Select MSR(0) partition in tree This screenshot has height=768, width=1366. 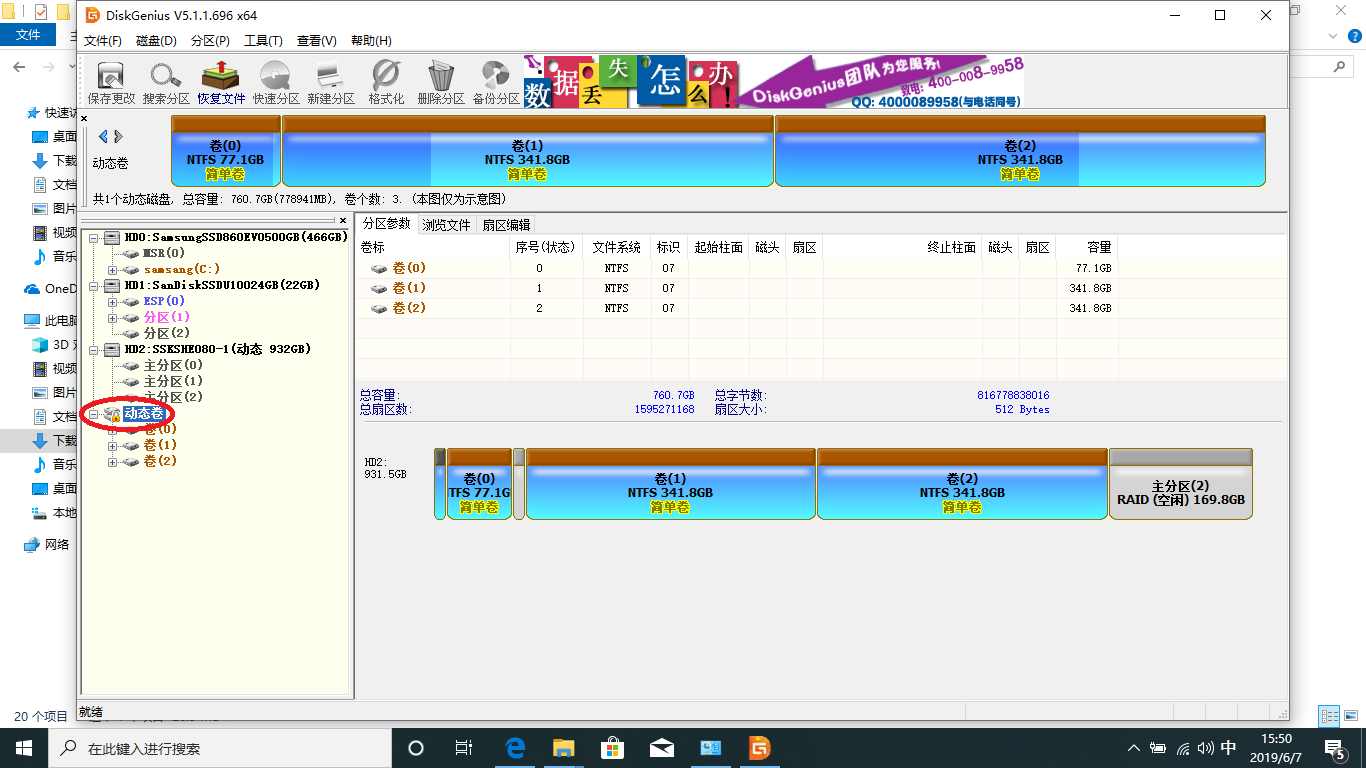click(x=164, y=253)
